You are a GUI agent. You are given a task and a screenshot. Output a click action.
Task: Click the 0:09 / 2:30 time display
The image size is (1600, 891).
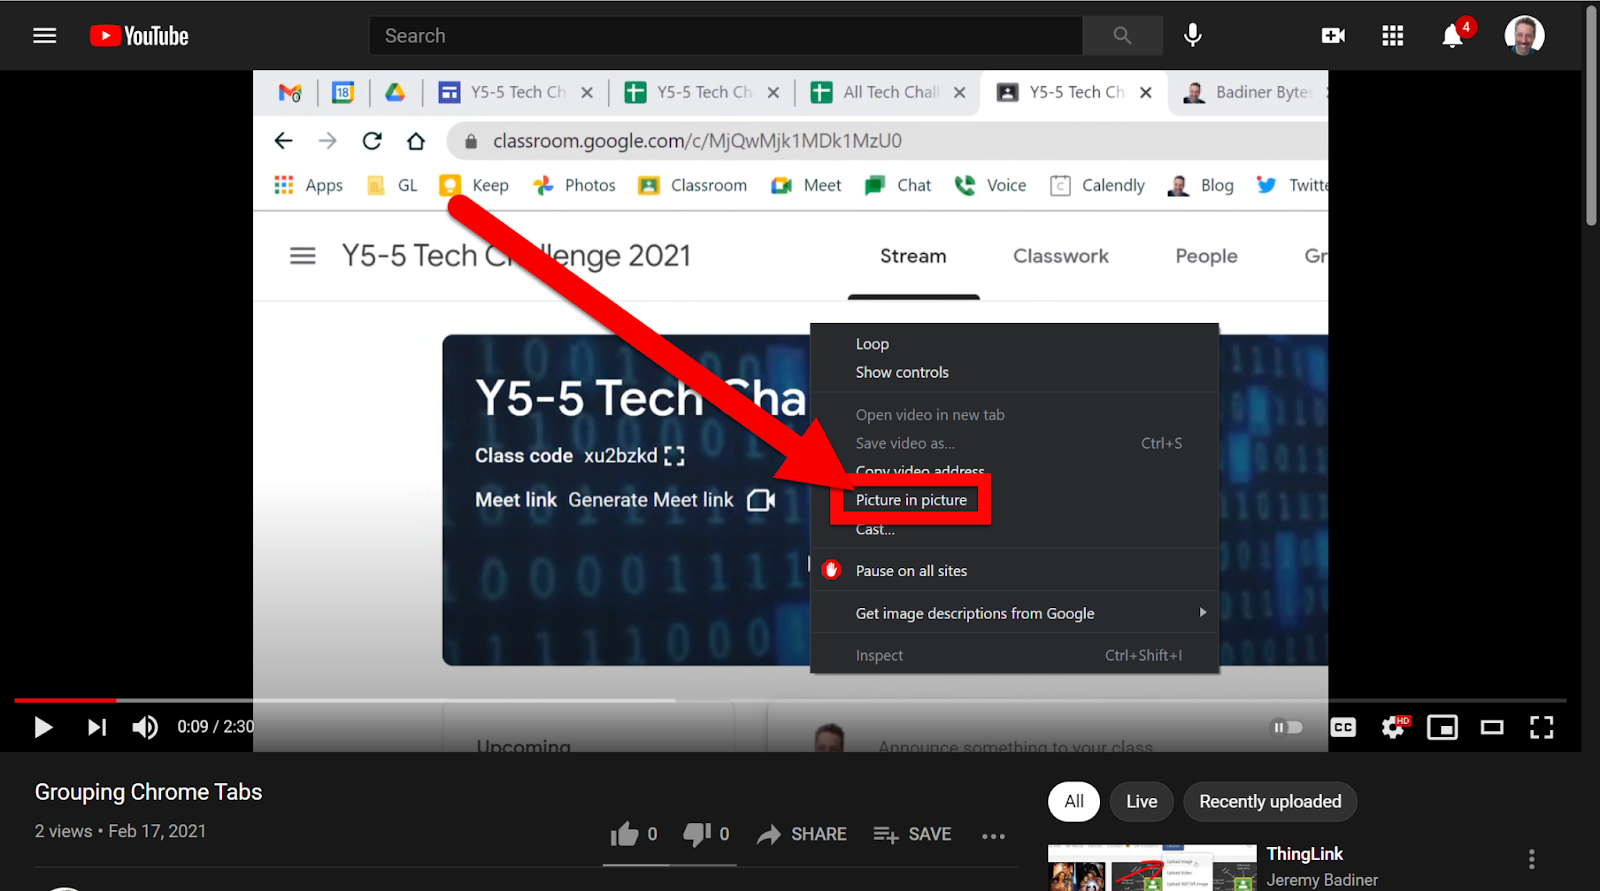coord(215,727)
